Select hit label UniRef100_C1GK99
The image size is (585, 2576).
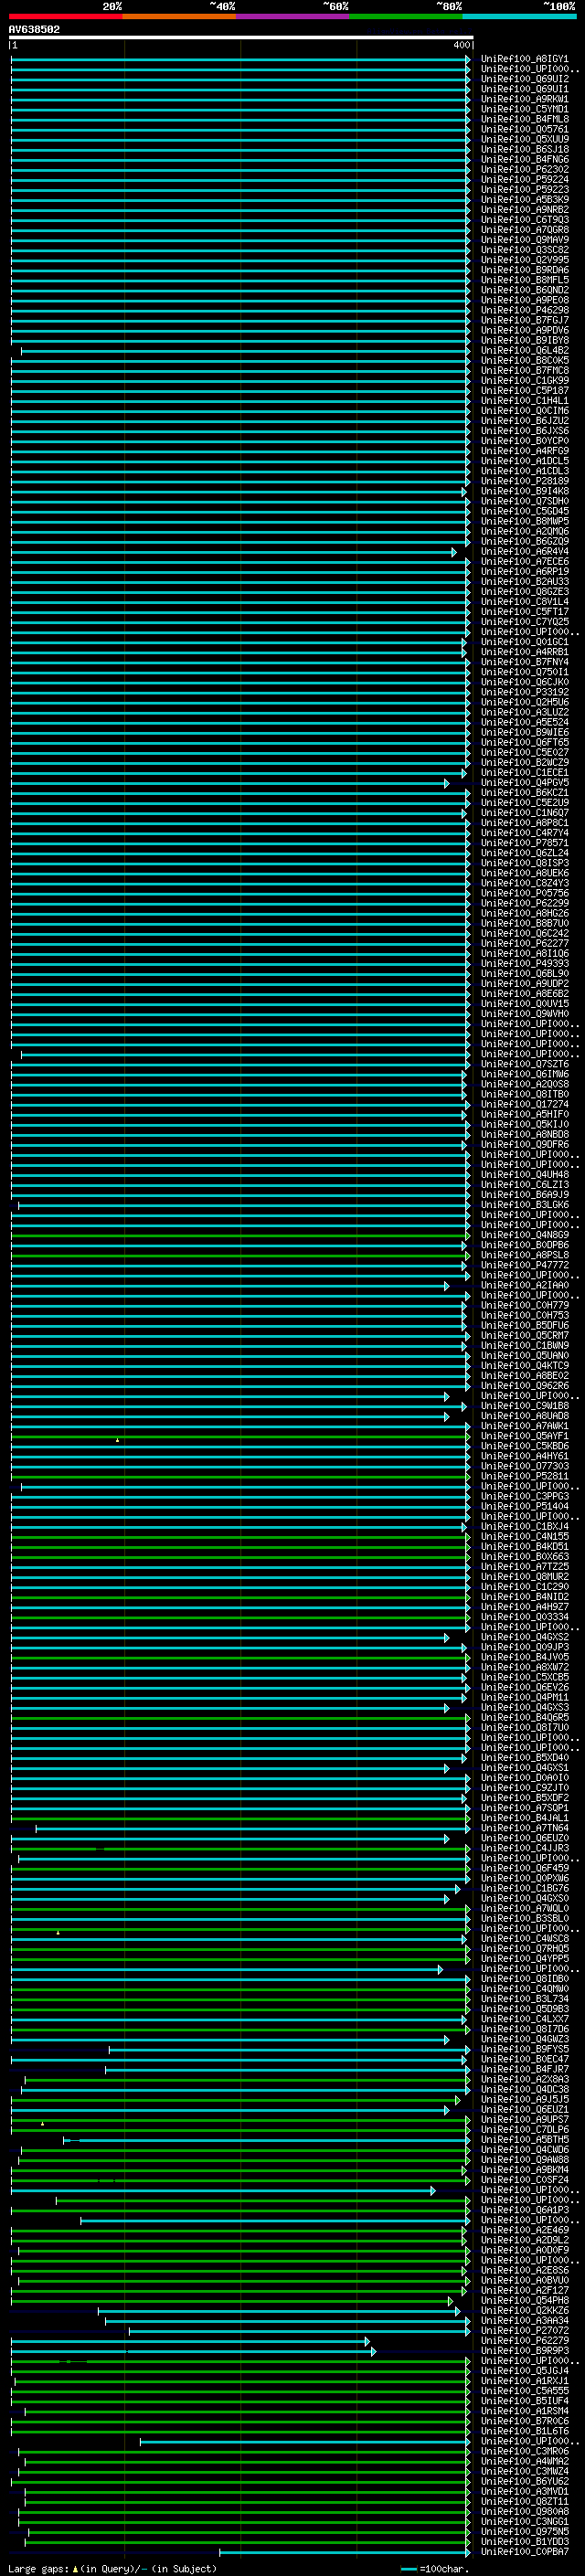(524, 380)
